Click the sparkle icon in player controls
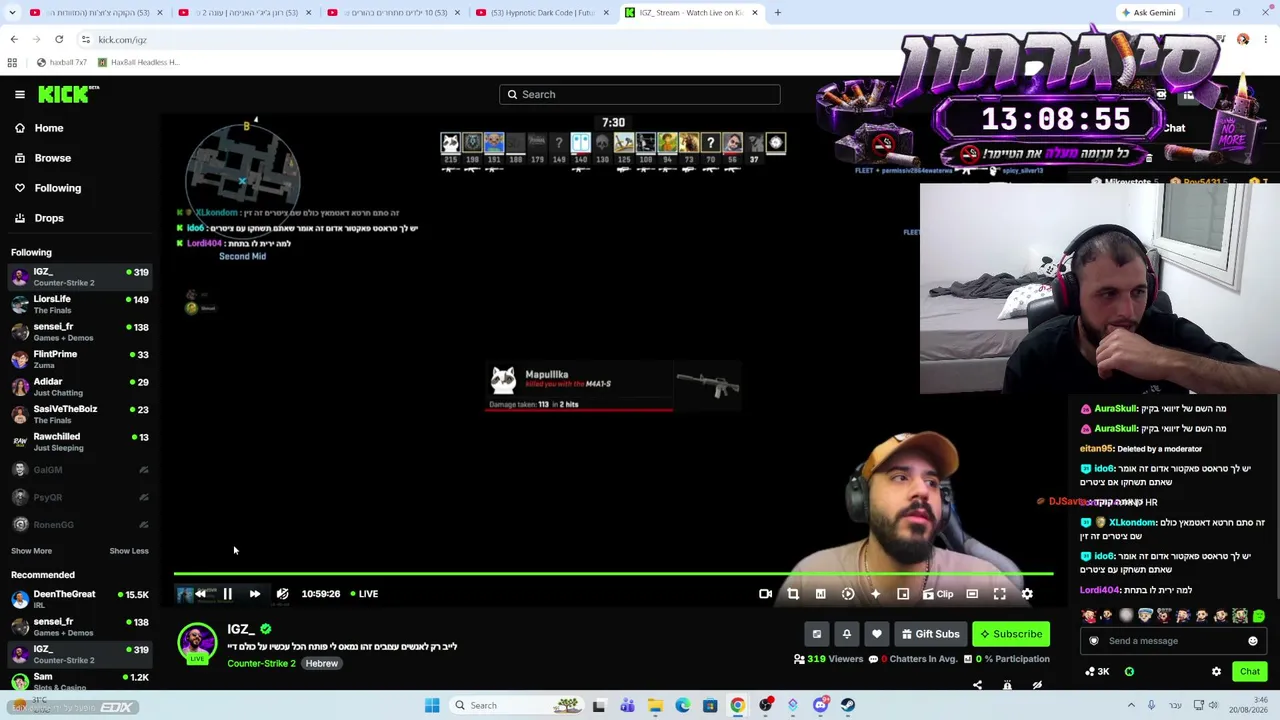The height and width of the screenshot is (720, 1280). [875, 594]
